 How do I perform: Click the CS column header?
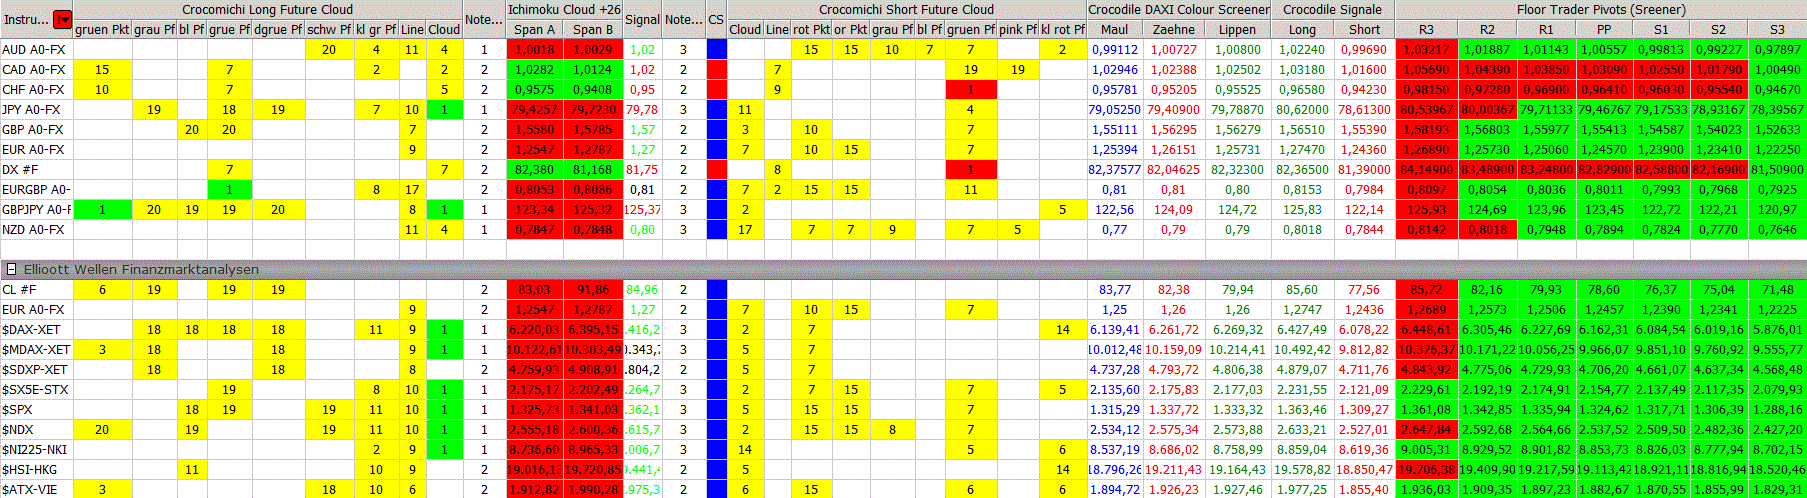[x=716, y=19]
